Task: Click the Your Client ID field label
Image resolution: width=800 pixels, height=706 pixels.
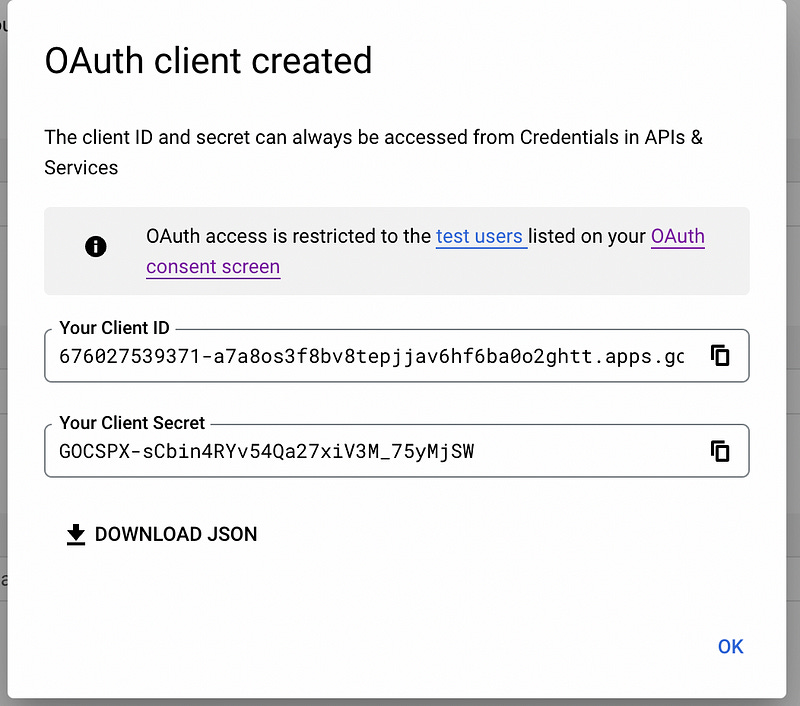Action: (113, 327)
